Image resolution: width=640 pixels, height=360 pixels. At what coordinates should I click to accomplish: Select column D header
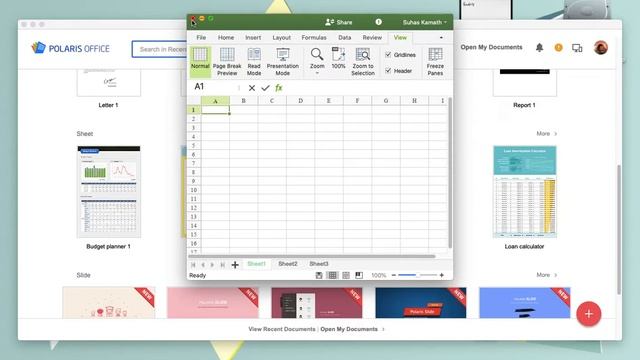pos(300,101)
